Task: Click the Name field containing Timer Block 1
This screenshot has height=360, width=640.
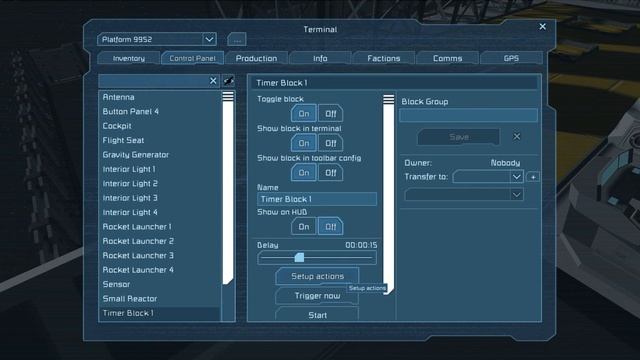Action: pos(317,199)
